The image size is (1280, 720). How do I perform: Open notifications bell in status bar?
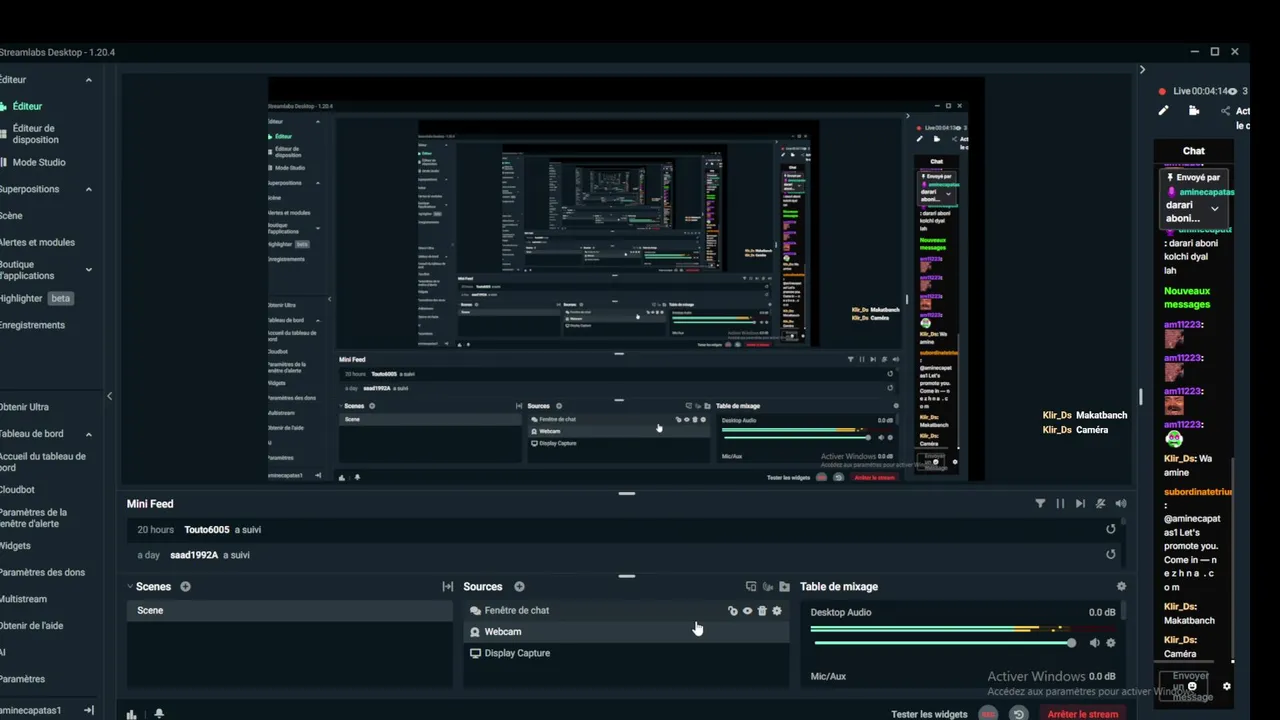[x=159, y=714]
